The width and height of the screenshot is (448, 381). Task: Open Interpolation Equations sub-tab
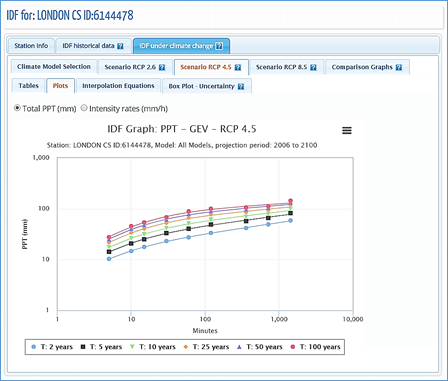point(118,86)
